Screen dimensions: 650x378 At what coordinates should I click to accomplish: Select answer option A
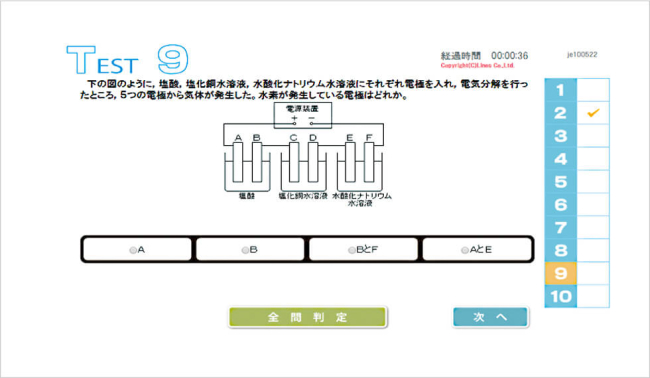point(137,250)
